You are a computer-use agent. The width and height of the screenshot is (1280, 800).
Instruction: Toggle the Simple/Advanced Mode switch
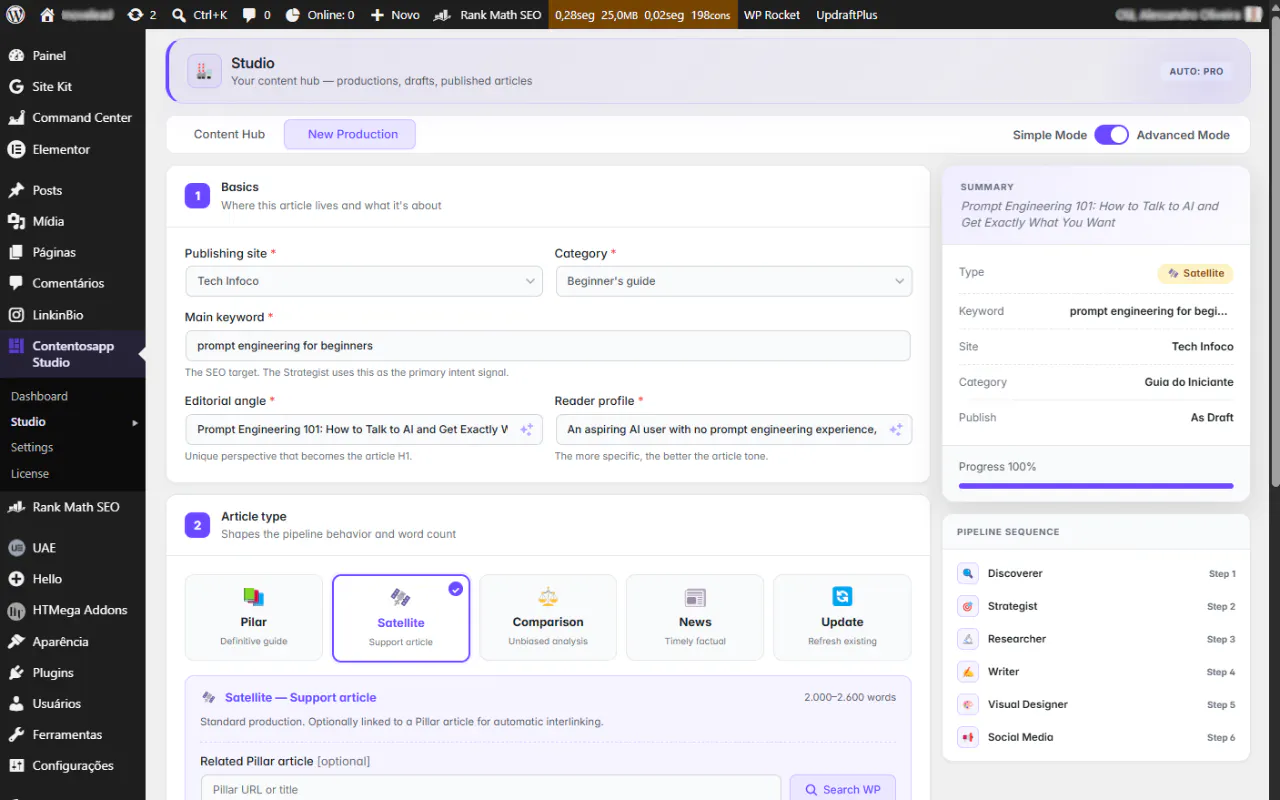click(x=1111, y=135)
